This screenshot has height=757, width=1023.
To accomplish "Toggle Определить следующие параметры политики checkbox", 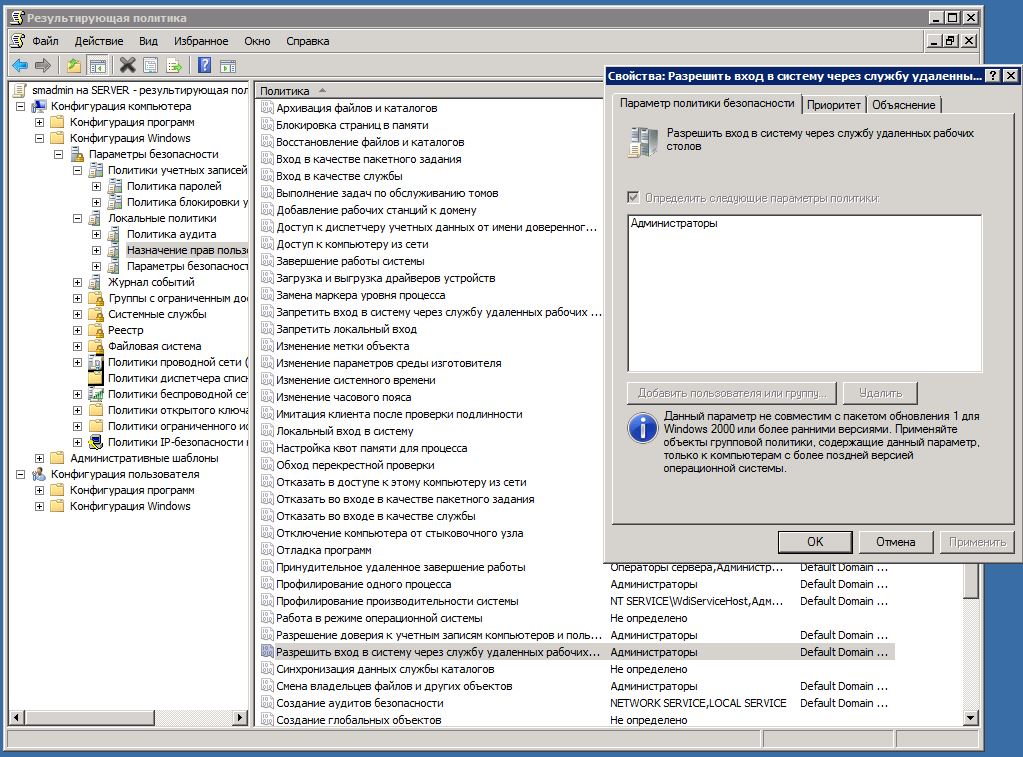I will pyautogui.click(x=633, y=197).
